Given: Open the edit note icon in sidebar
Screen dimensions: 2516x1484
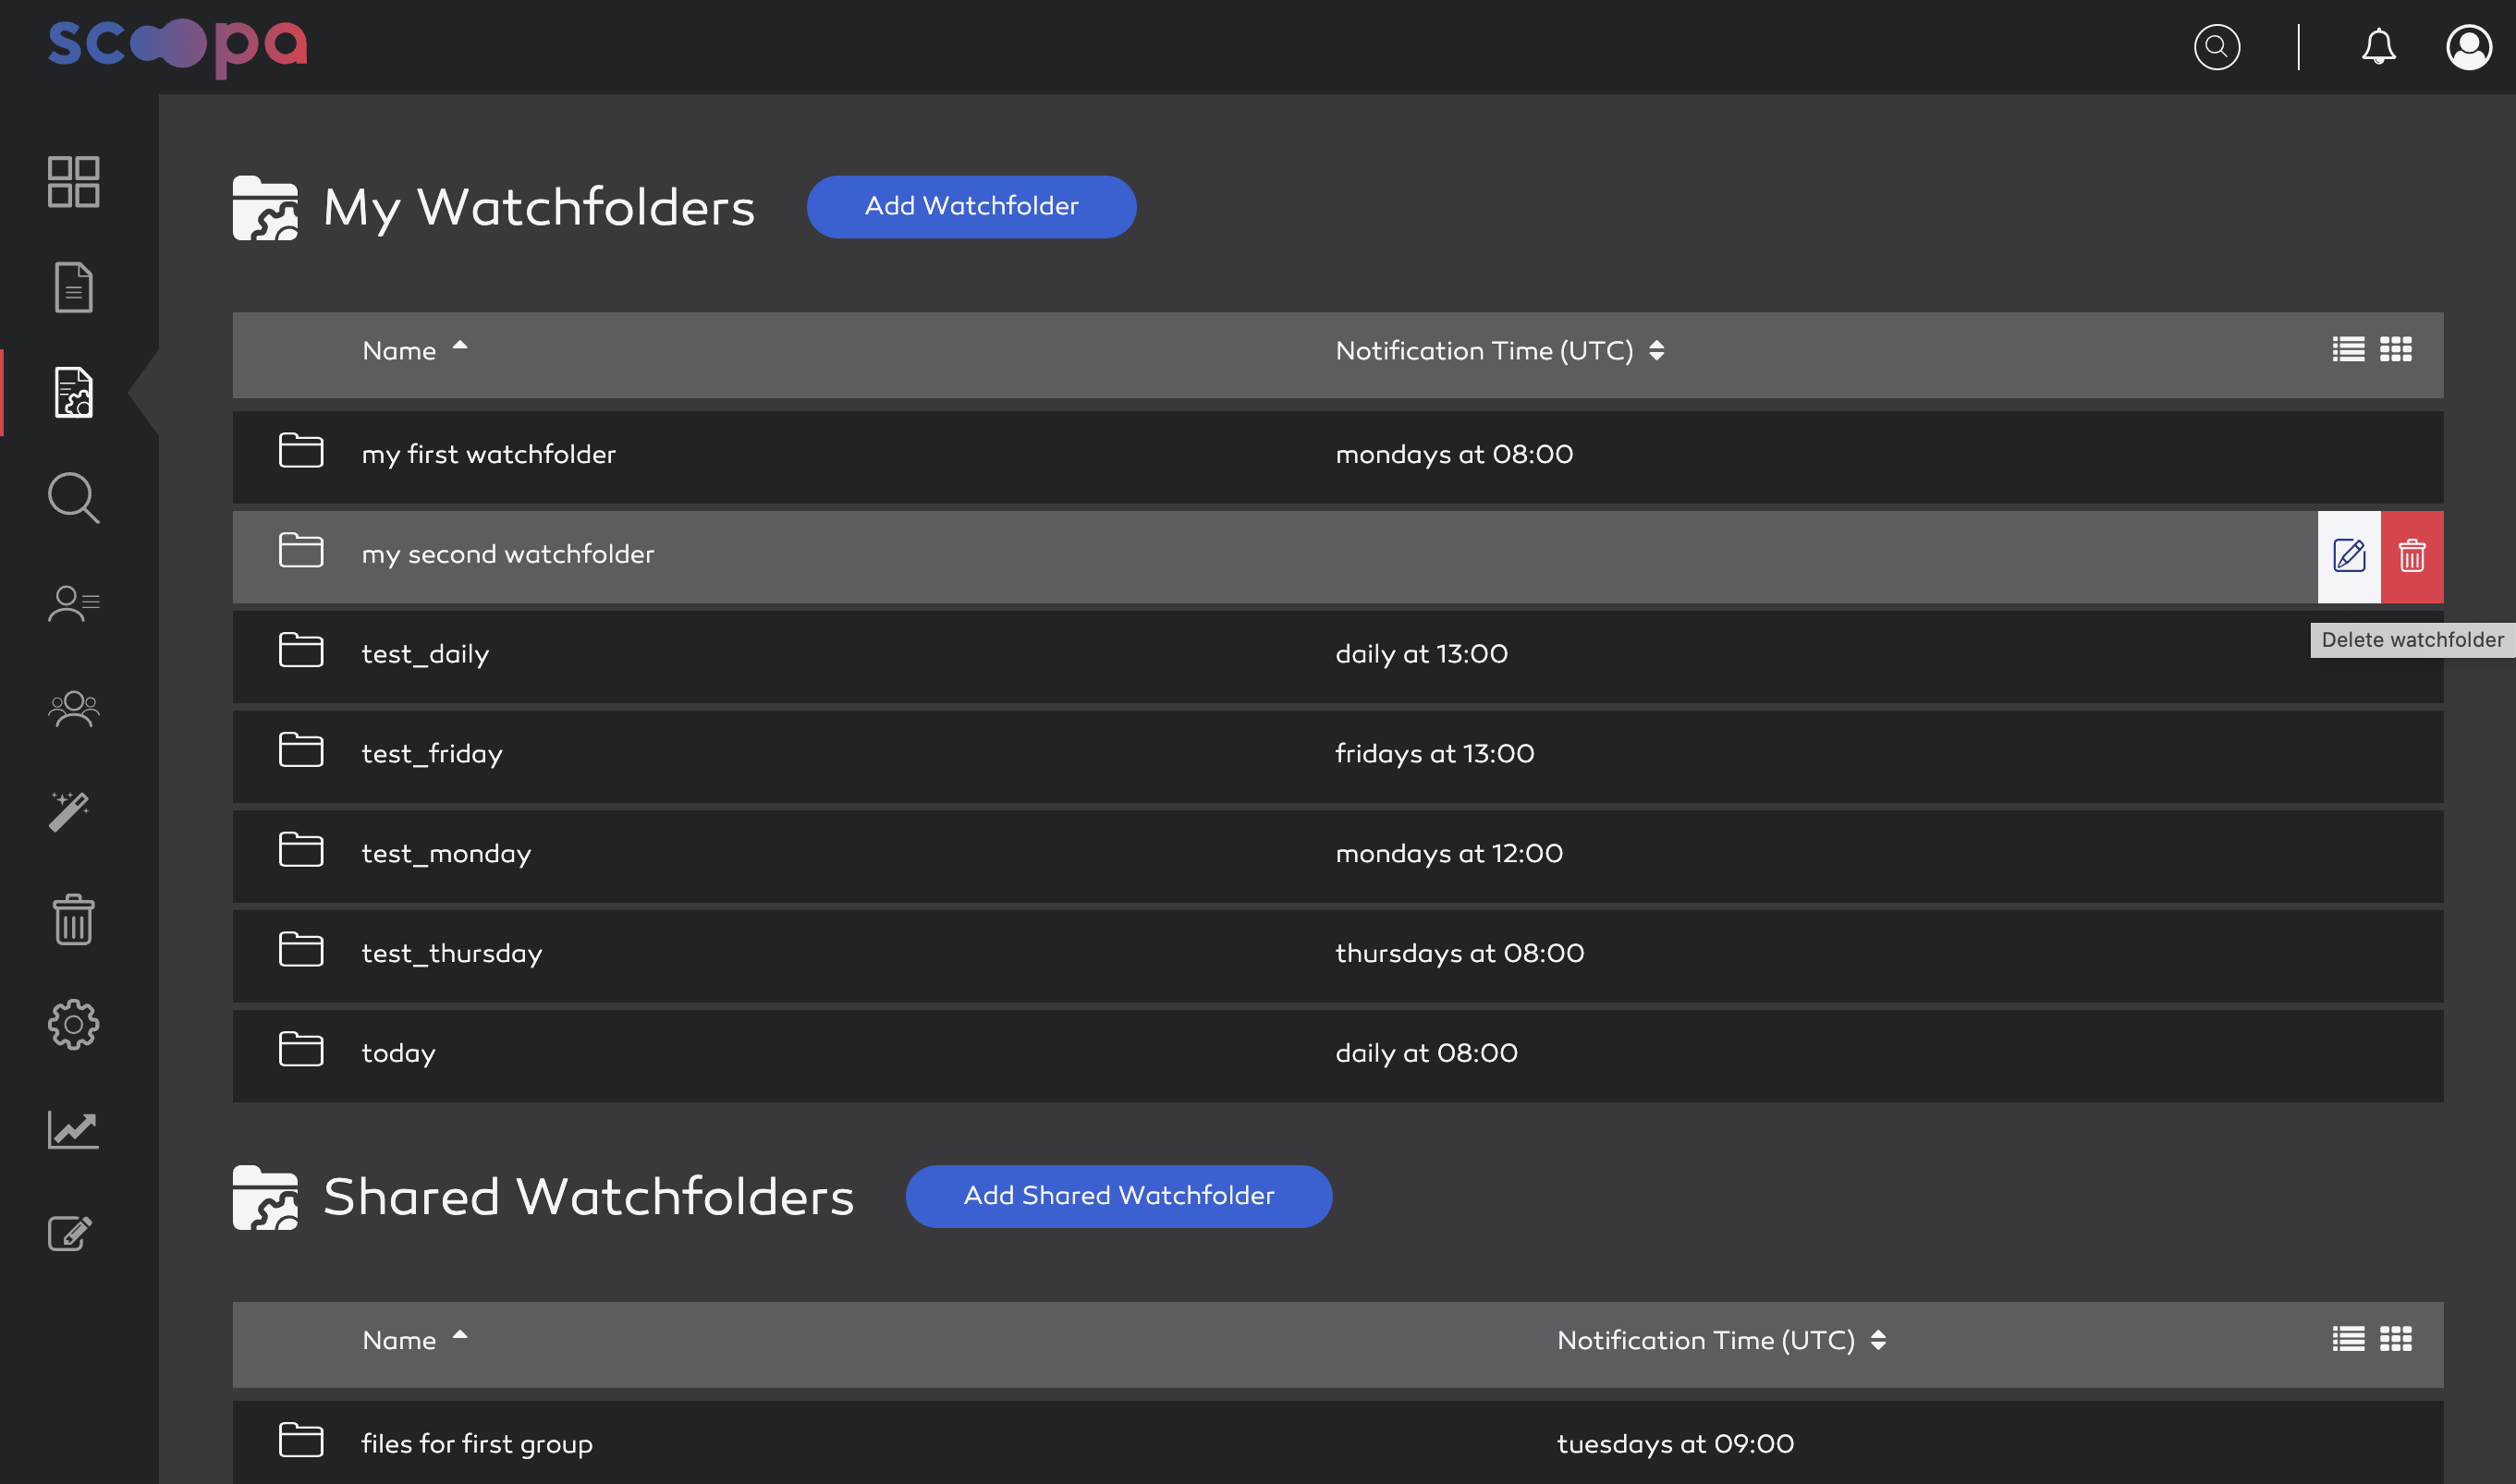Looking at the screenshot, I should point(70,1233).
